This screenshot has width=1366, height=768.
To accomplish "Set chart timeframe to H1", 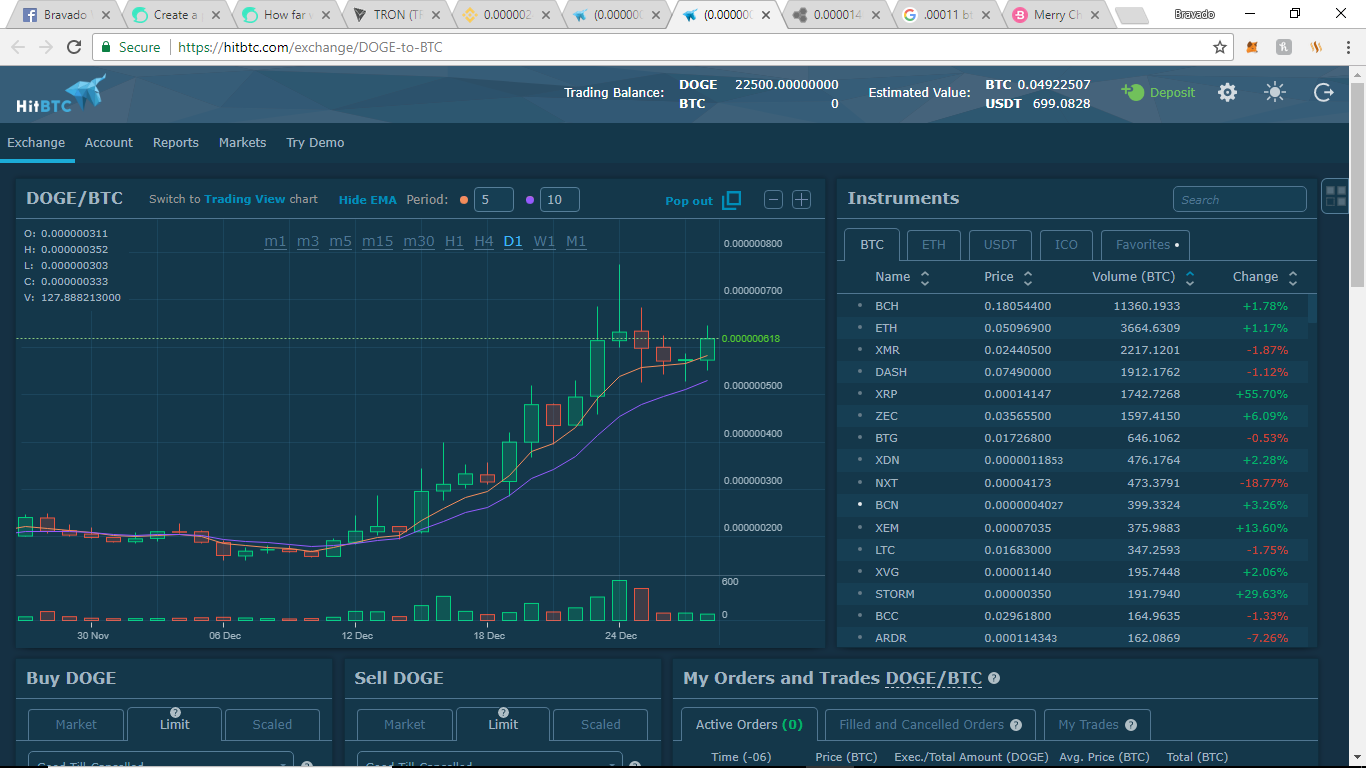I will (x=454, y=241).
